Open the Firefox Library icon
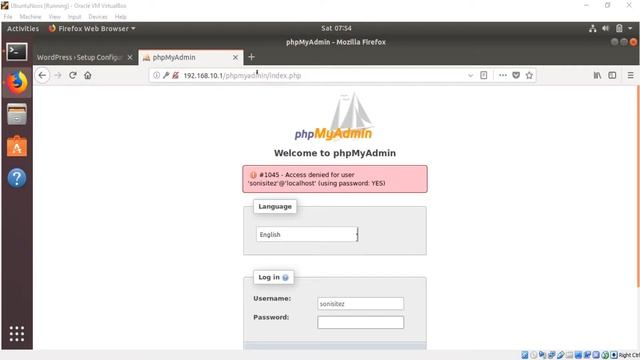Image resolution: width=640 pixels, height=360 pixels. (x=597, y=75)
